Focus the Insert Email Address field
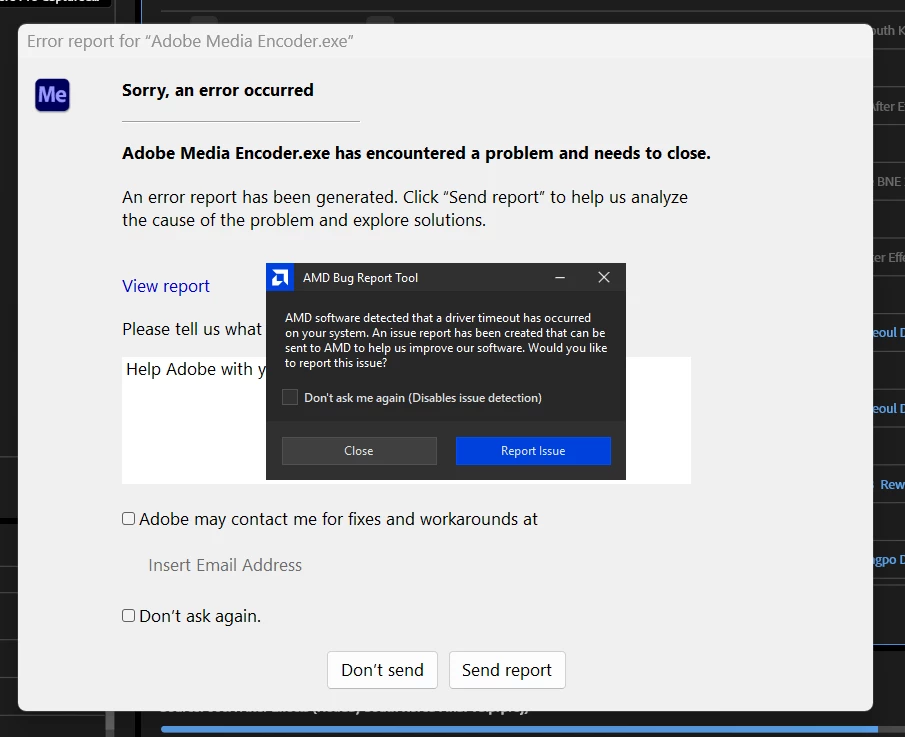The height and width of the screenshot is (737, 905). point(225,565)
